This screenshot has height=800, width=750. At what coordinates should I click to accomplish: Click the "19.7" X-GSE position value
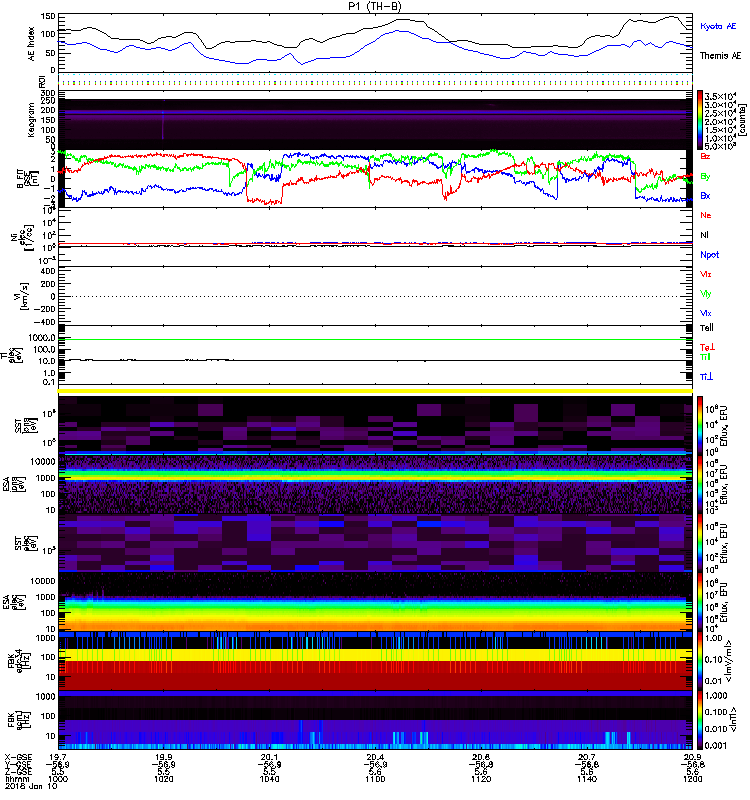58,757
